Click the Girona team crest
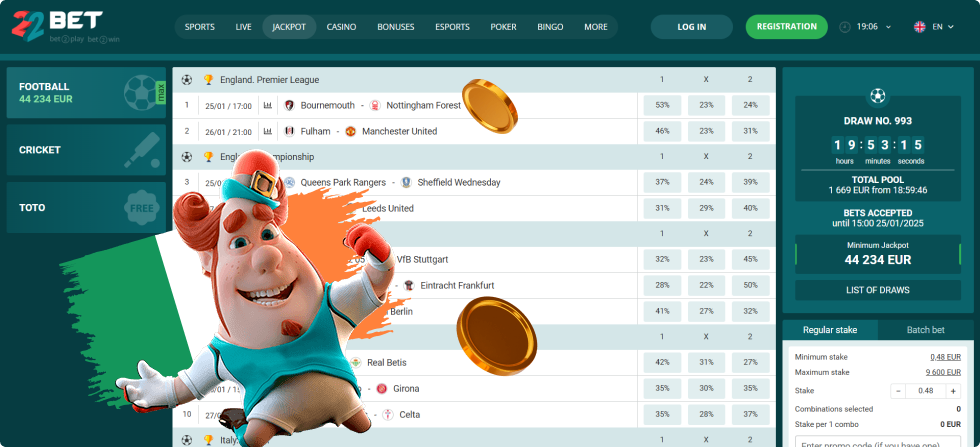Viewport: 980px width, 447px height. coord(382,388)
